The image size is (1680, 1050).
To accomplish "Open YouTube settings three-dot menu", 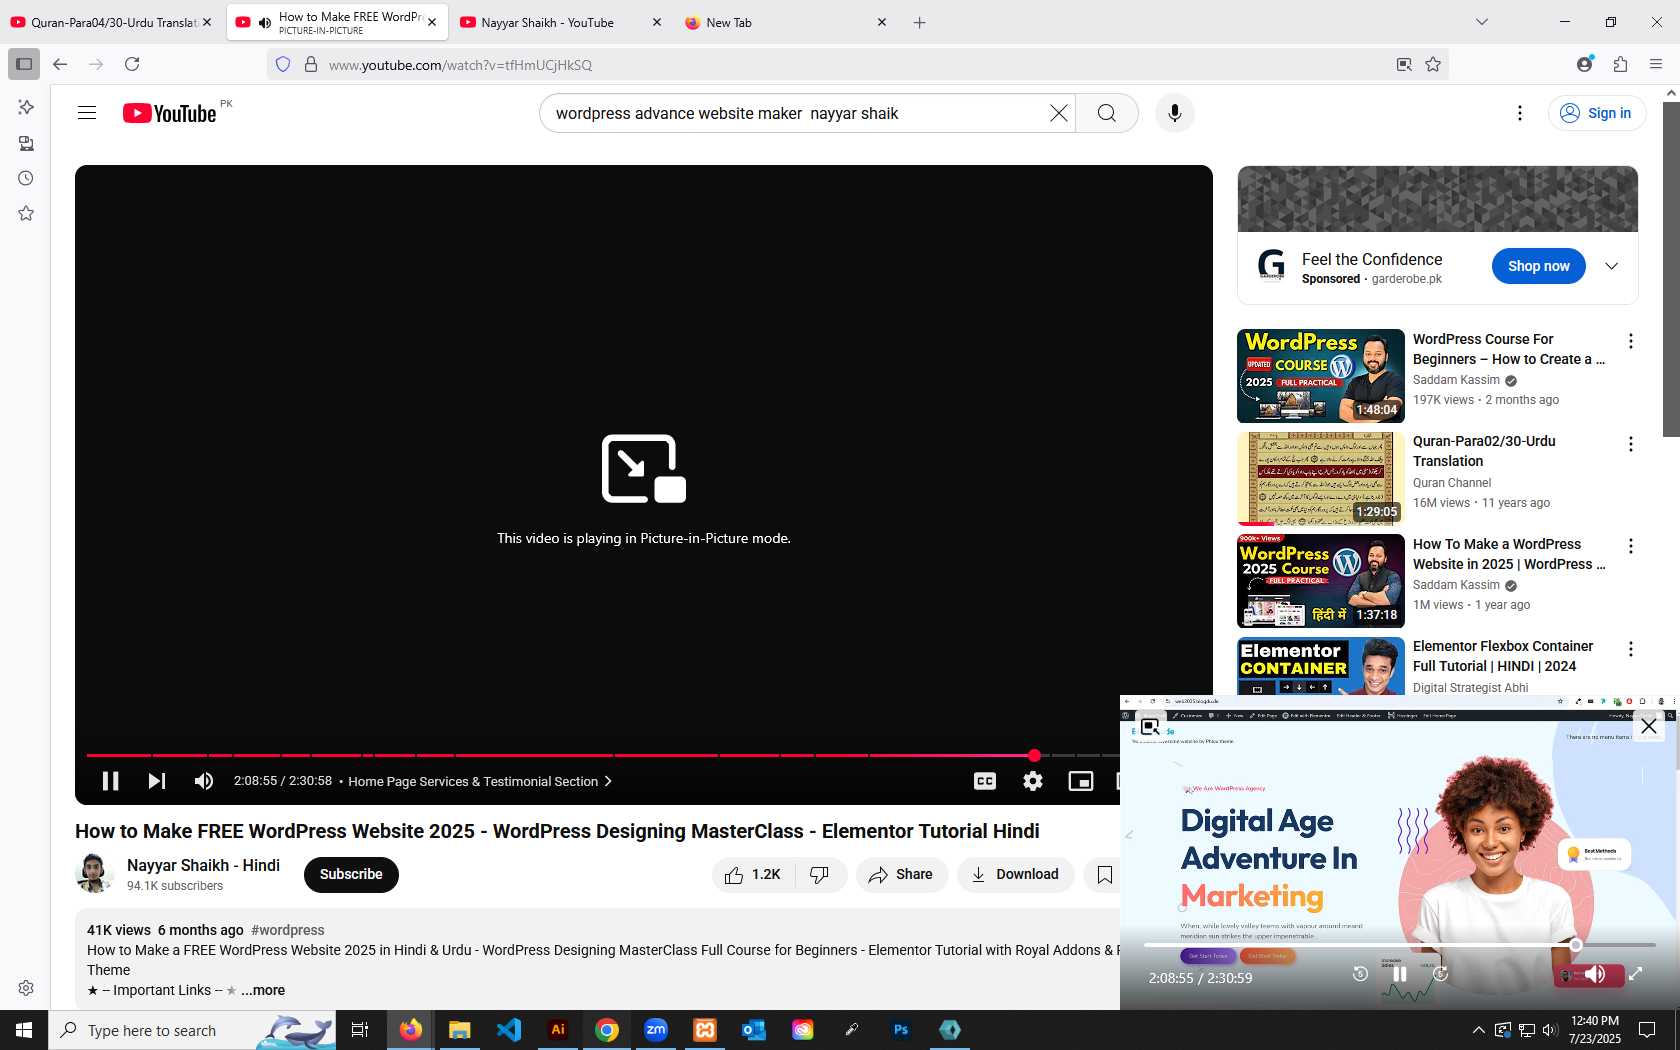I will tap(1520, 113).
